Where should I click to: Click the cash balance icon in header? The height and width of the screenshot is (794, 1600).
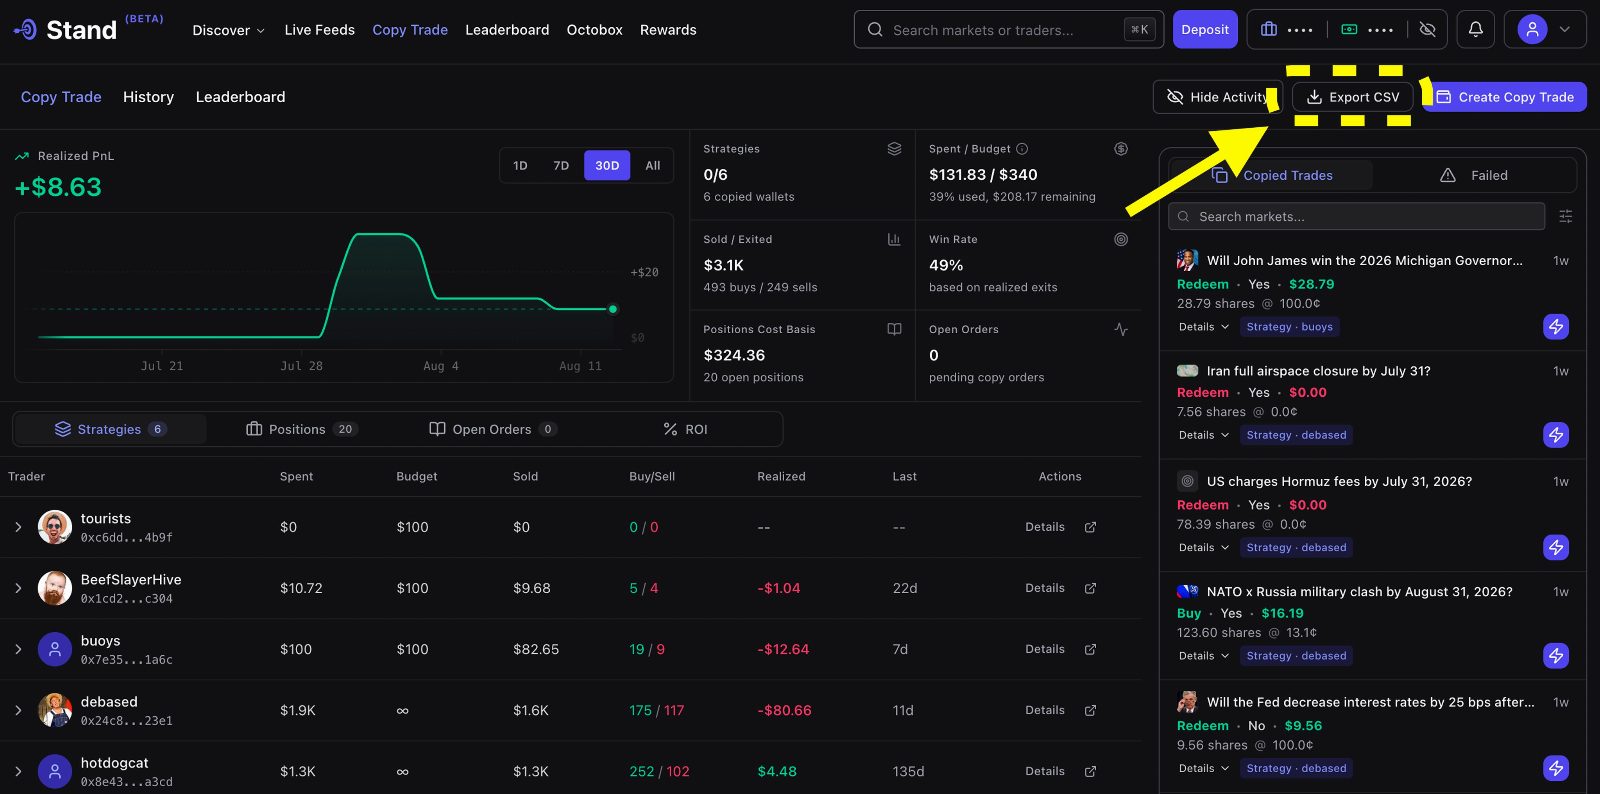click(1349, 30)
